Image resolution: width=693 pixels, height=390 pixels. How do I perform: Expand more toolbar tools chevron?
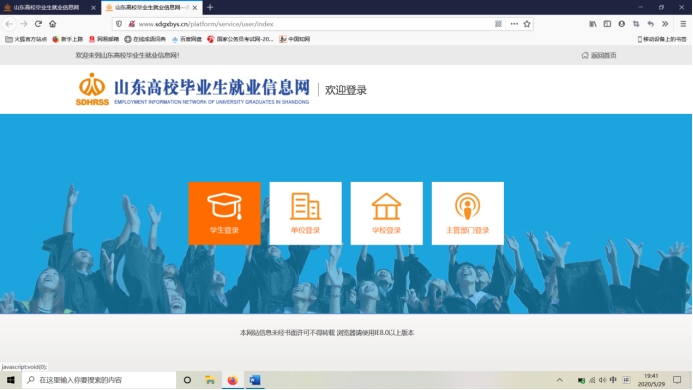665,24
